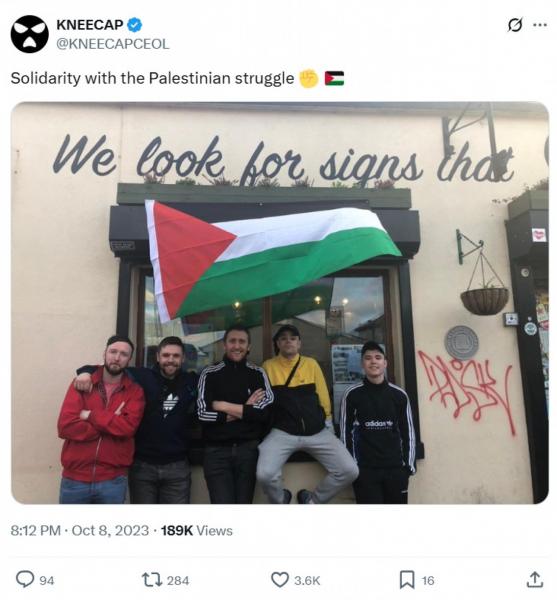Open the Grok explain-post icon
557x600 pixels.
tap(515, 25)
